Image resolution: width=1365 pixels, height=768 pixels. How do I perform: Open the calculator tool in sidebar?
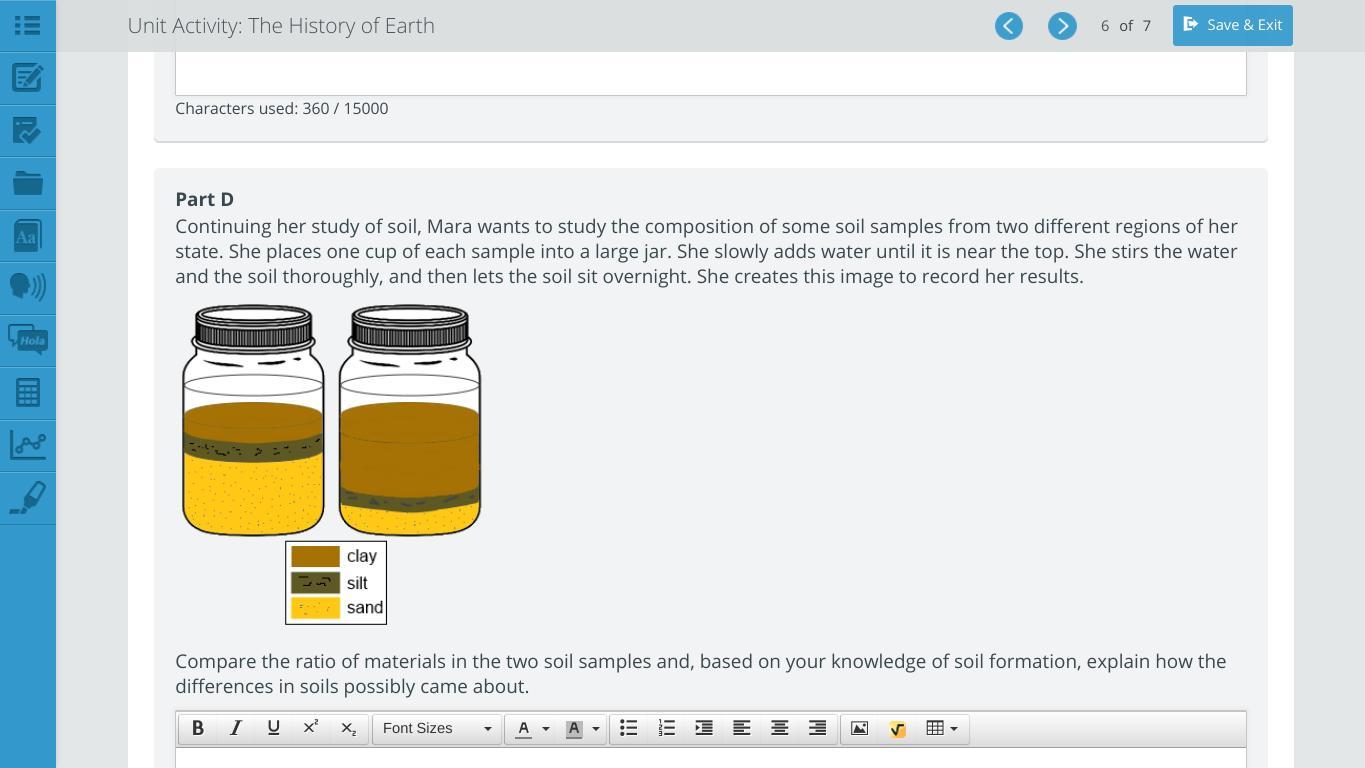point(27,392)
